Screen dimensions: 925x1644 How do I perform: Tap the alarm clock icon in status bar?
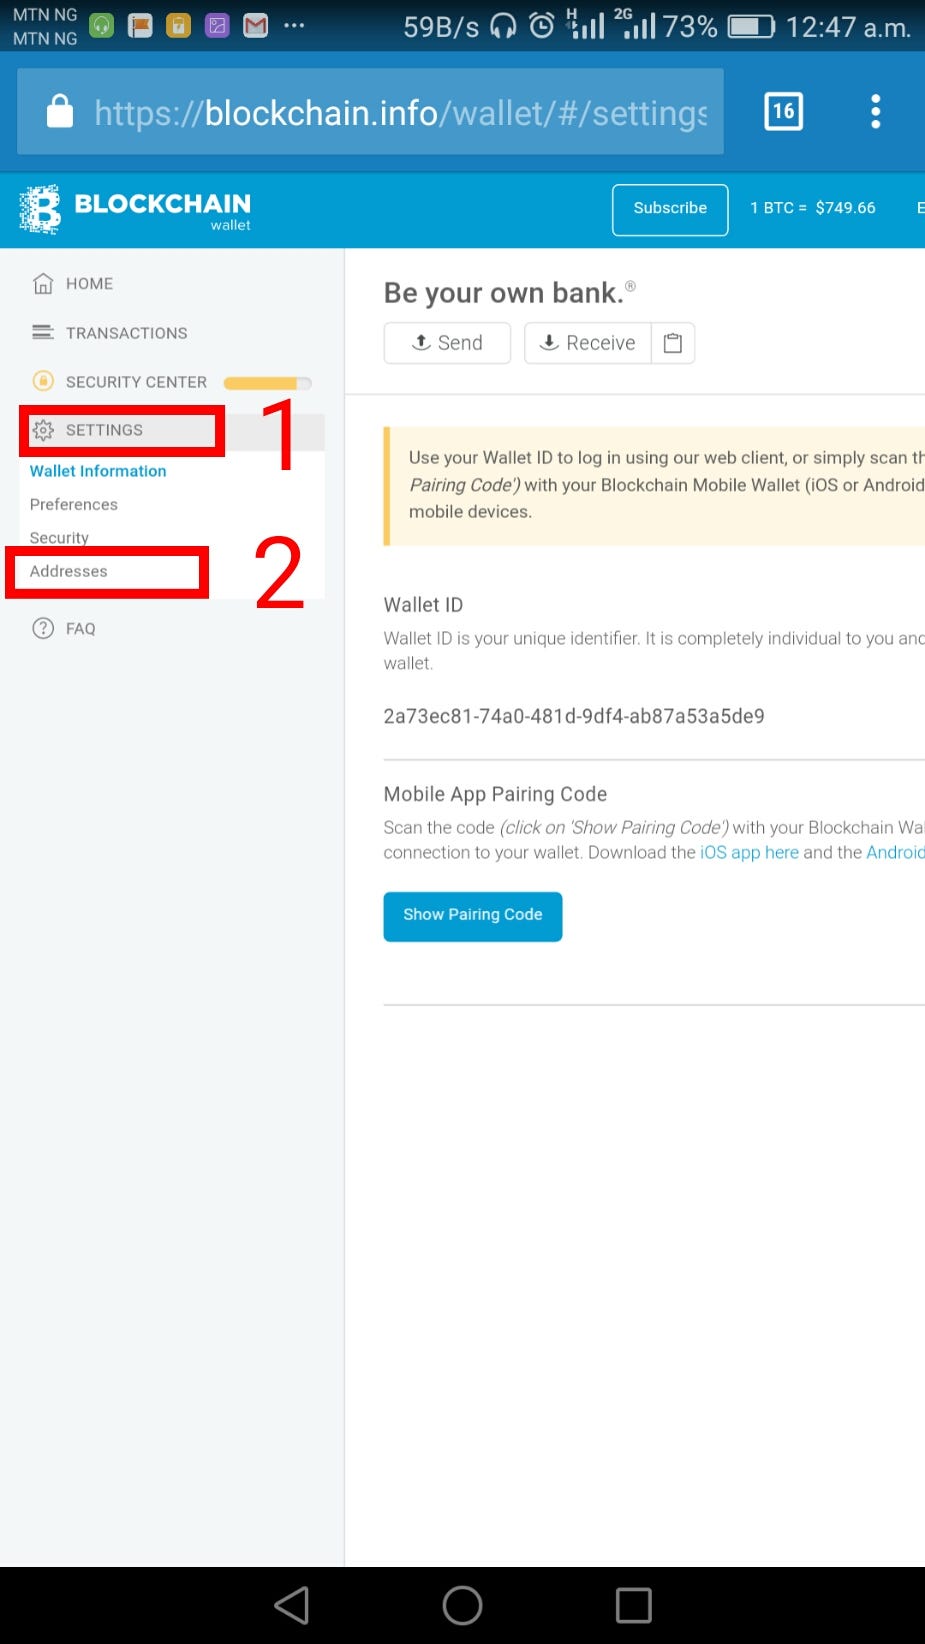tap(541, 26)
